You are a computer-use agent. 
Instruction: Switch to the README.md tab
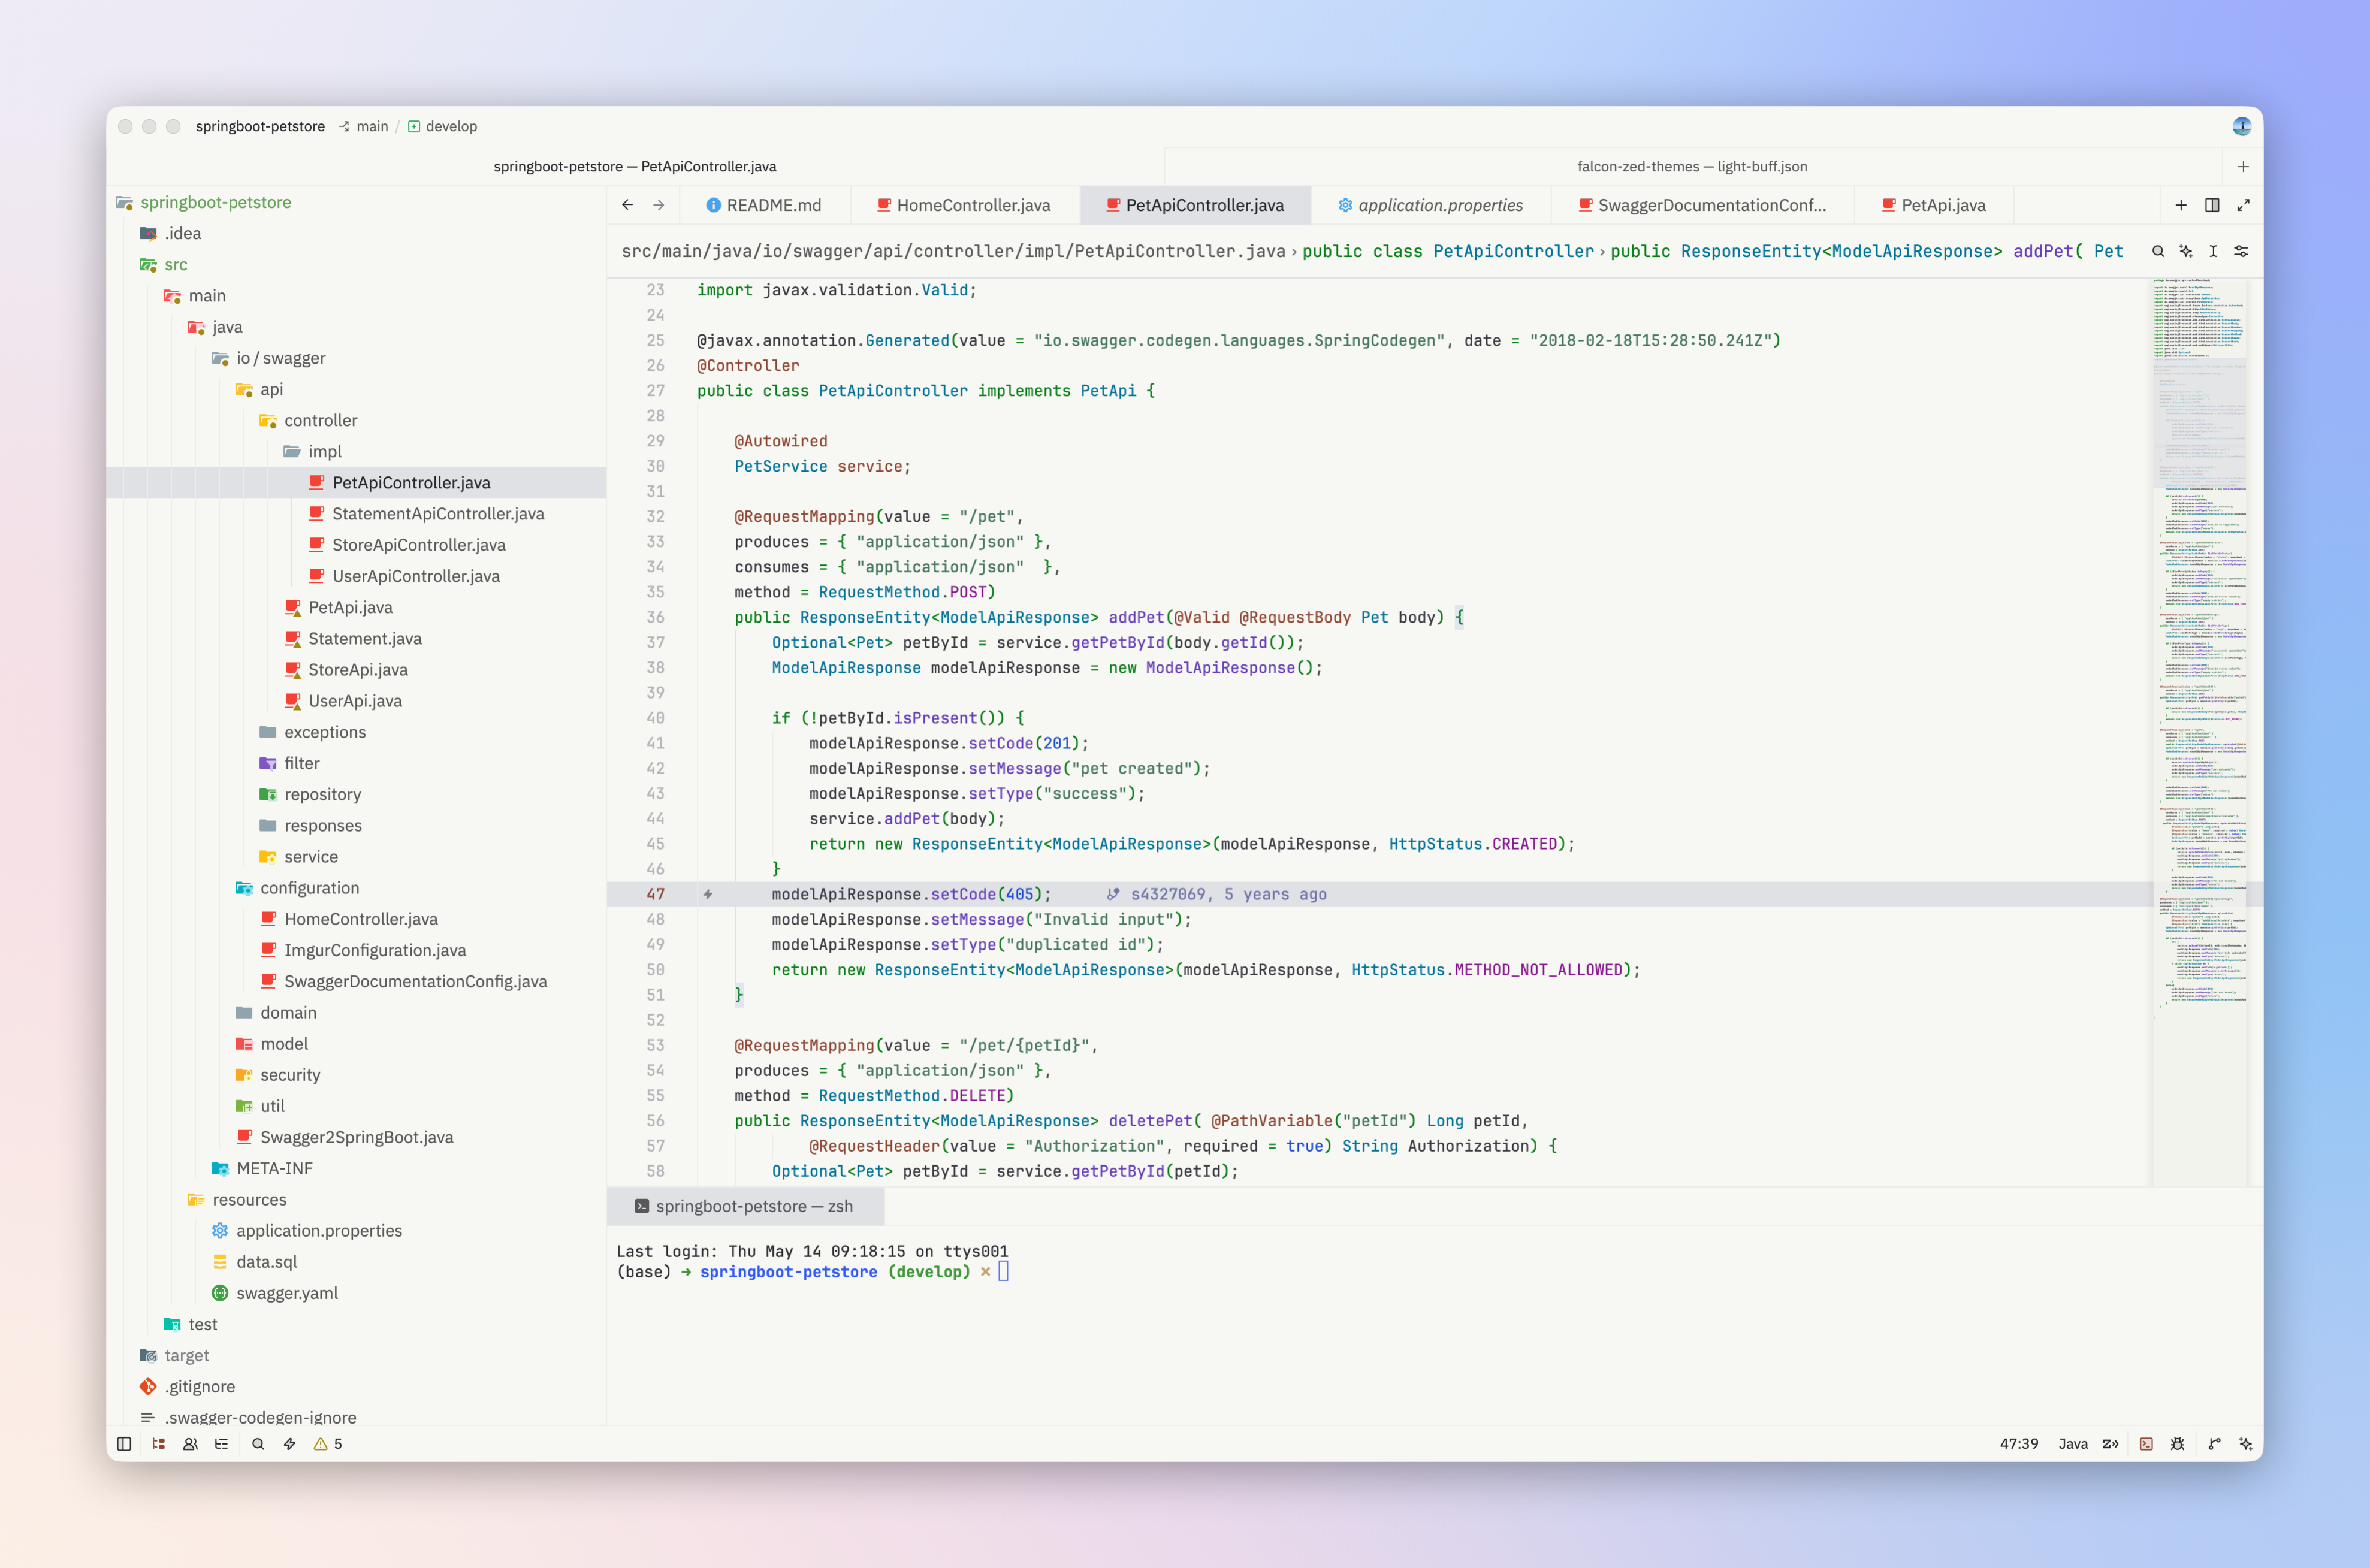click(x=764, y=205)
